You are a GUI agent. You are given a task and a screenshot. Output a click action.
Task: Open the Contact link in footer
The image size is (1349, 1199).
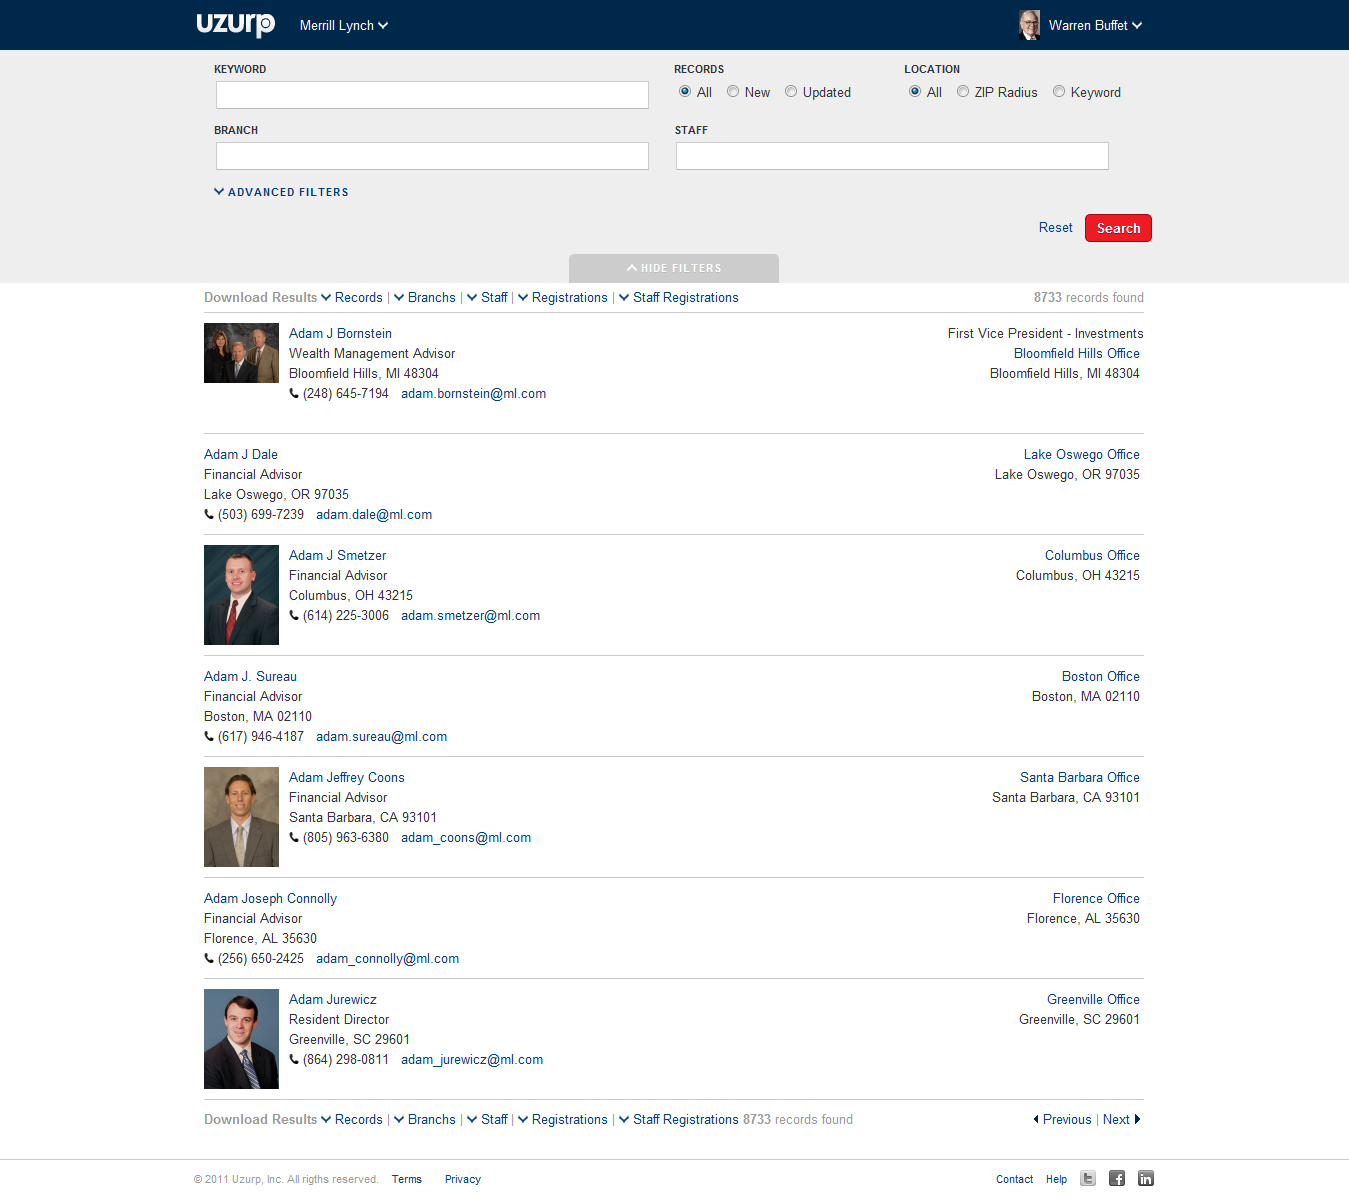click(x=1015, y=1180)
